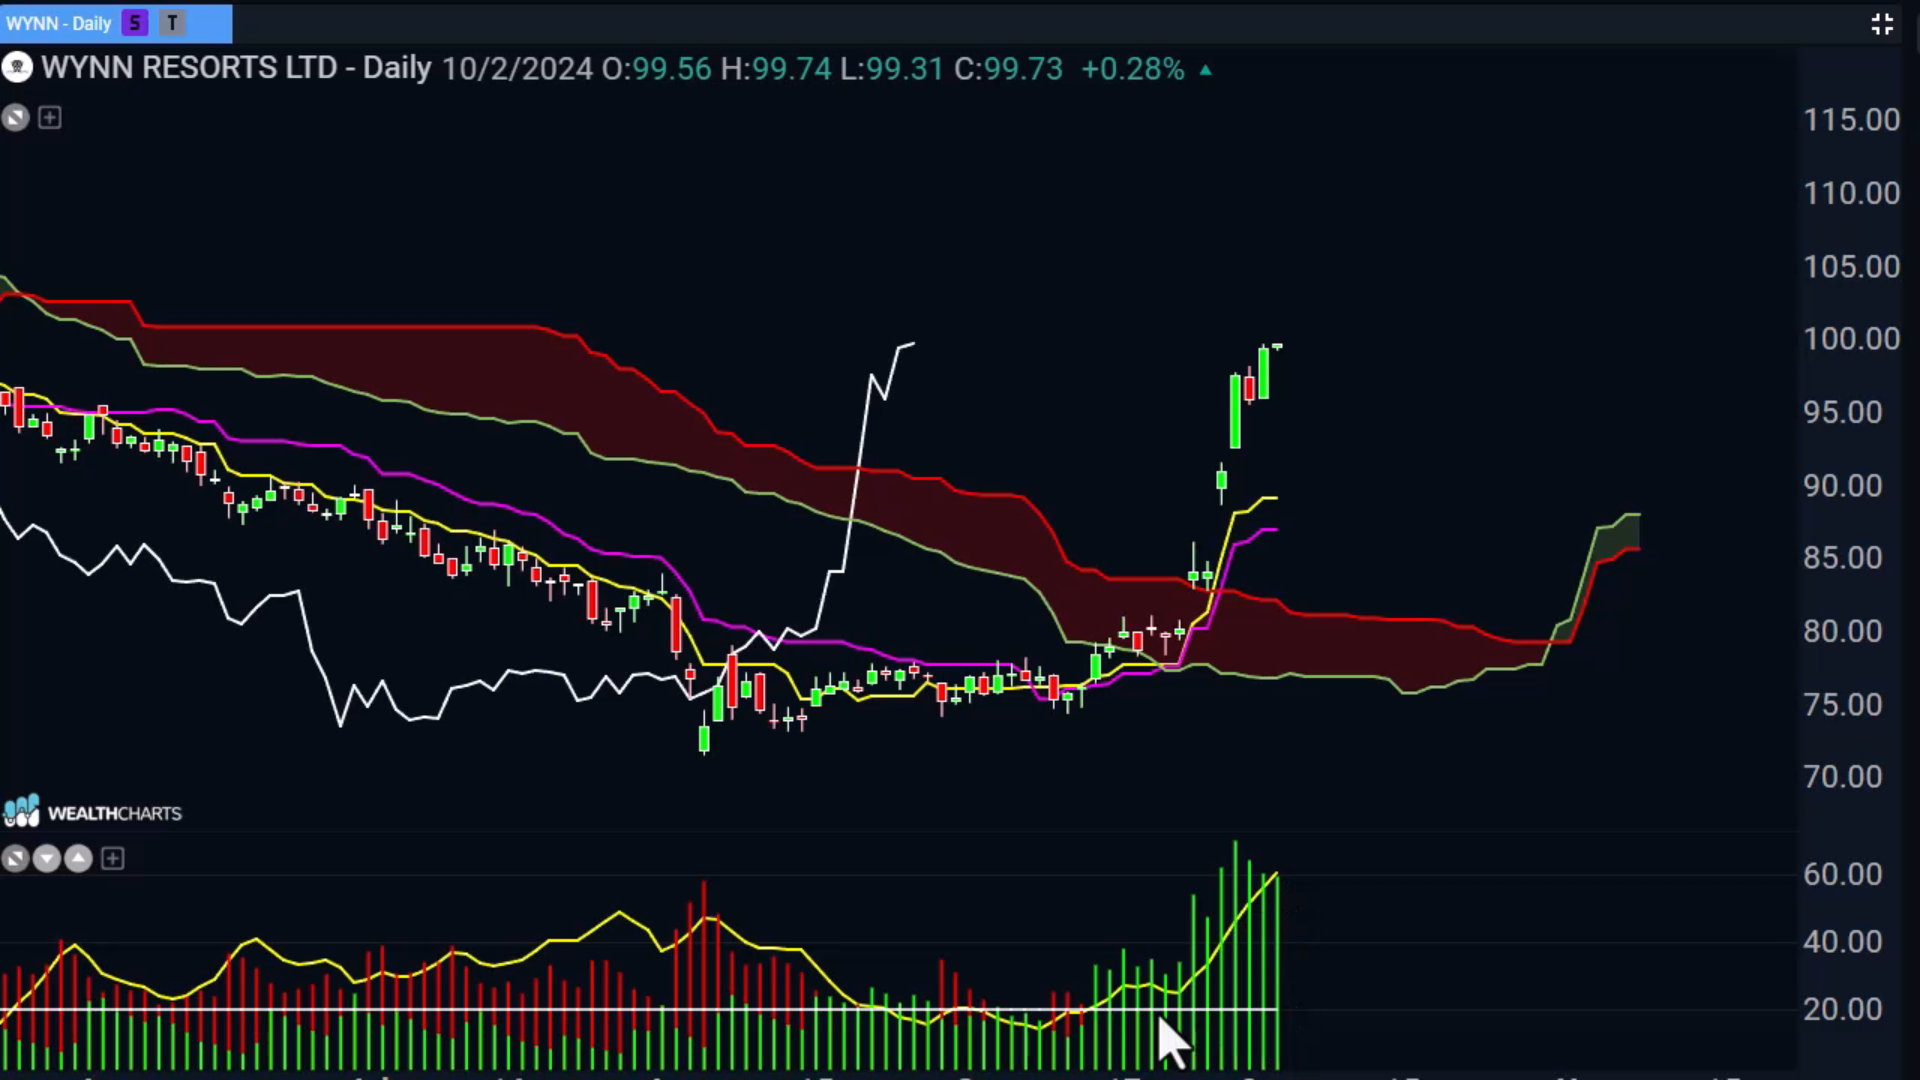Click the 105.00 price axis label
1920x1080 pixels.
[1851, 267]
